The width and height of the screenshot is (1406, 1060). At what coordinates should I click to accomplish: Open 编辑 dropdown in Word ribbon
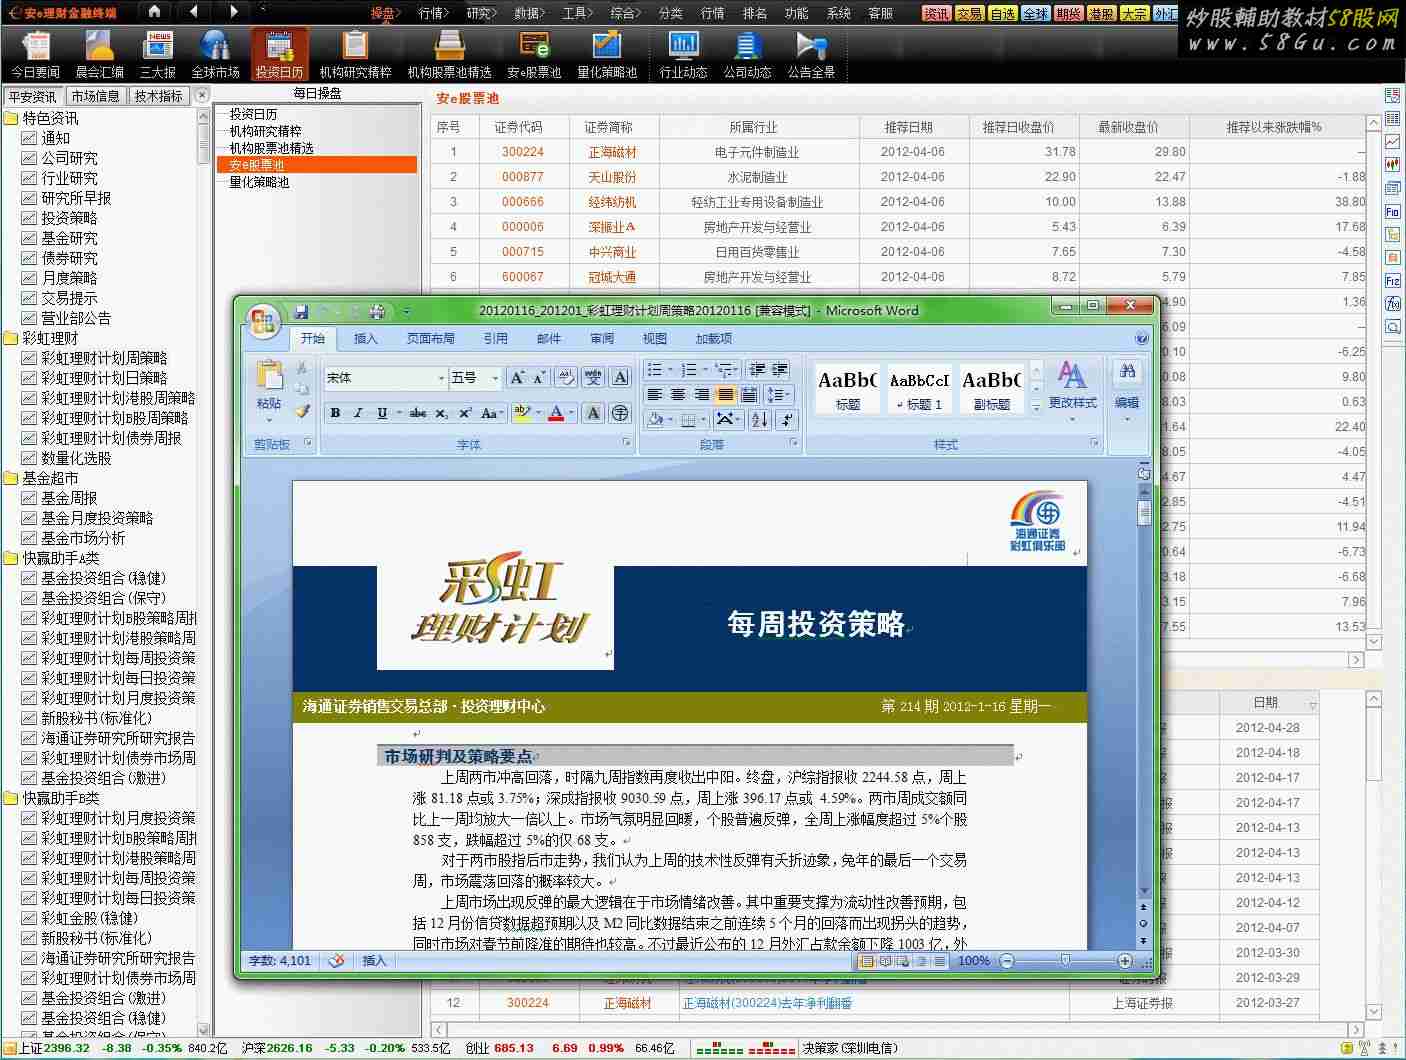click(1127, 390)
